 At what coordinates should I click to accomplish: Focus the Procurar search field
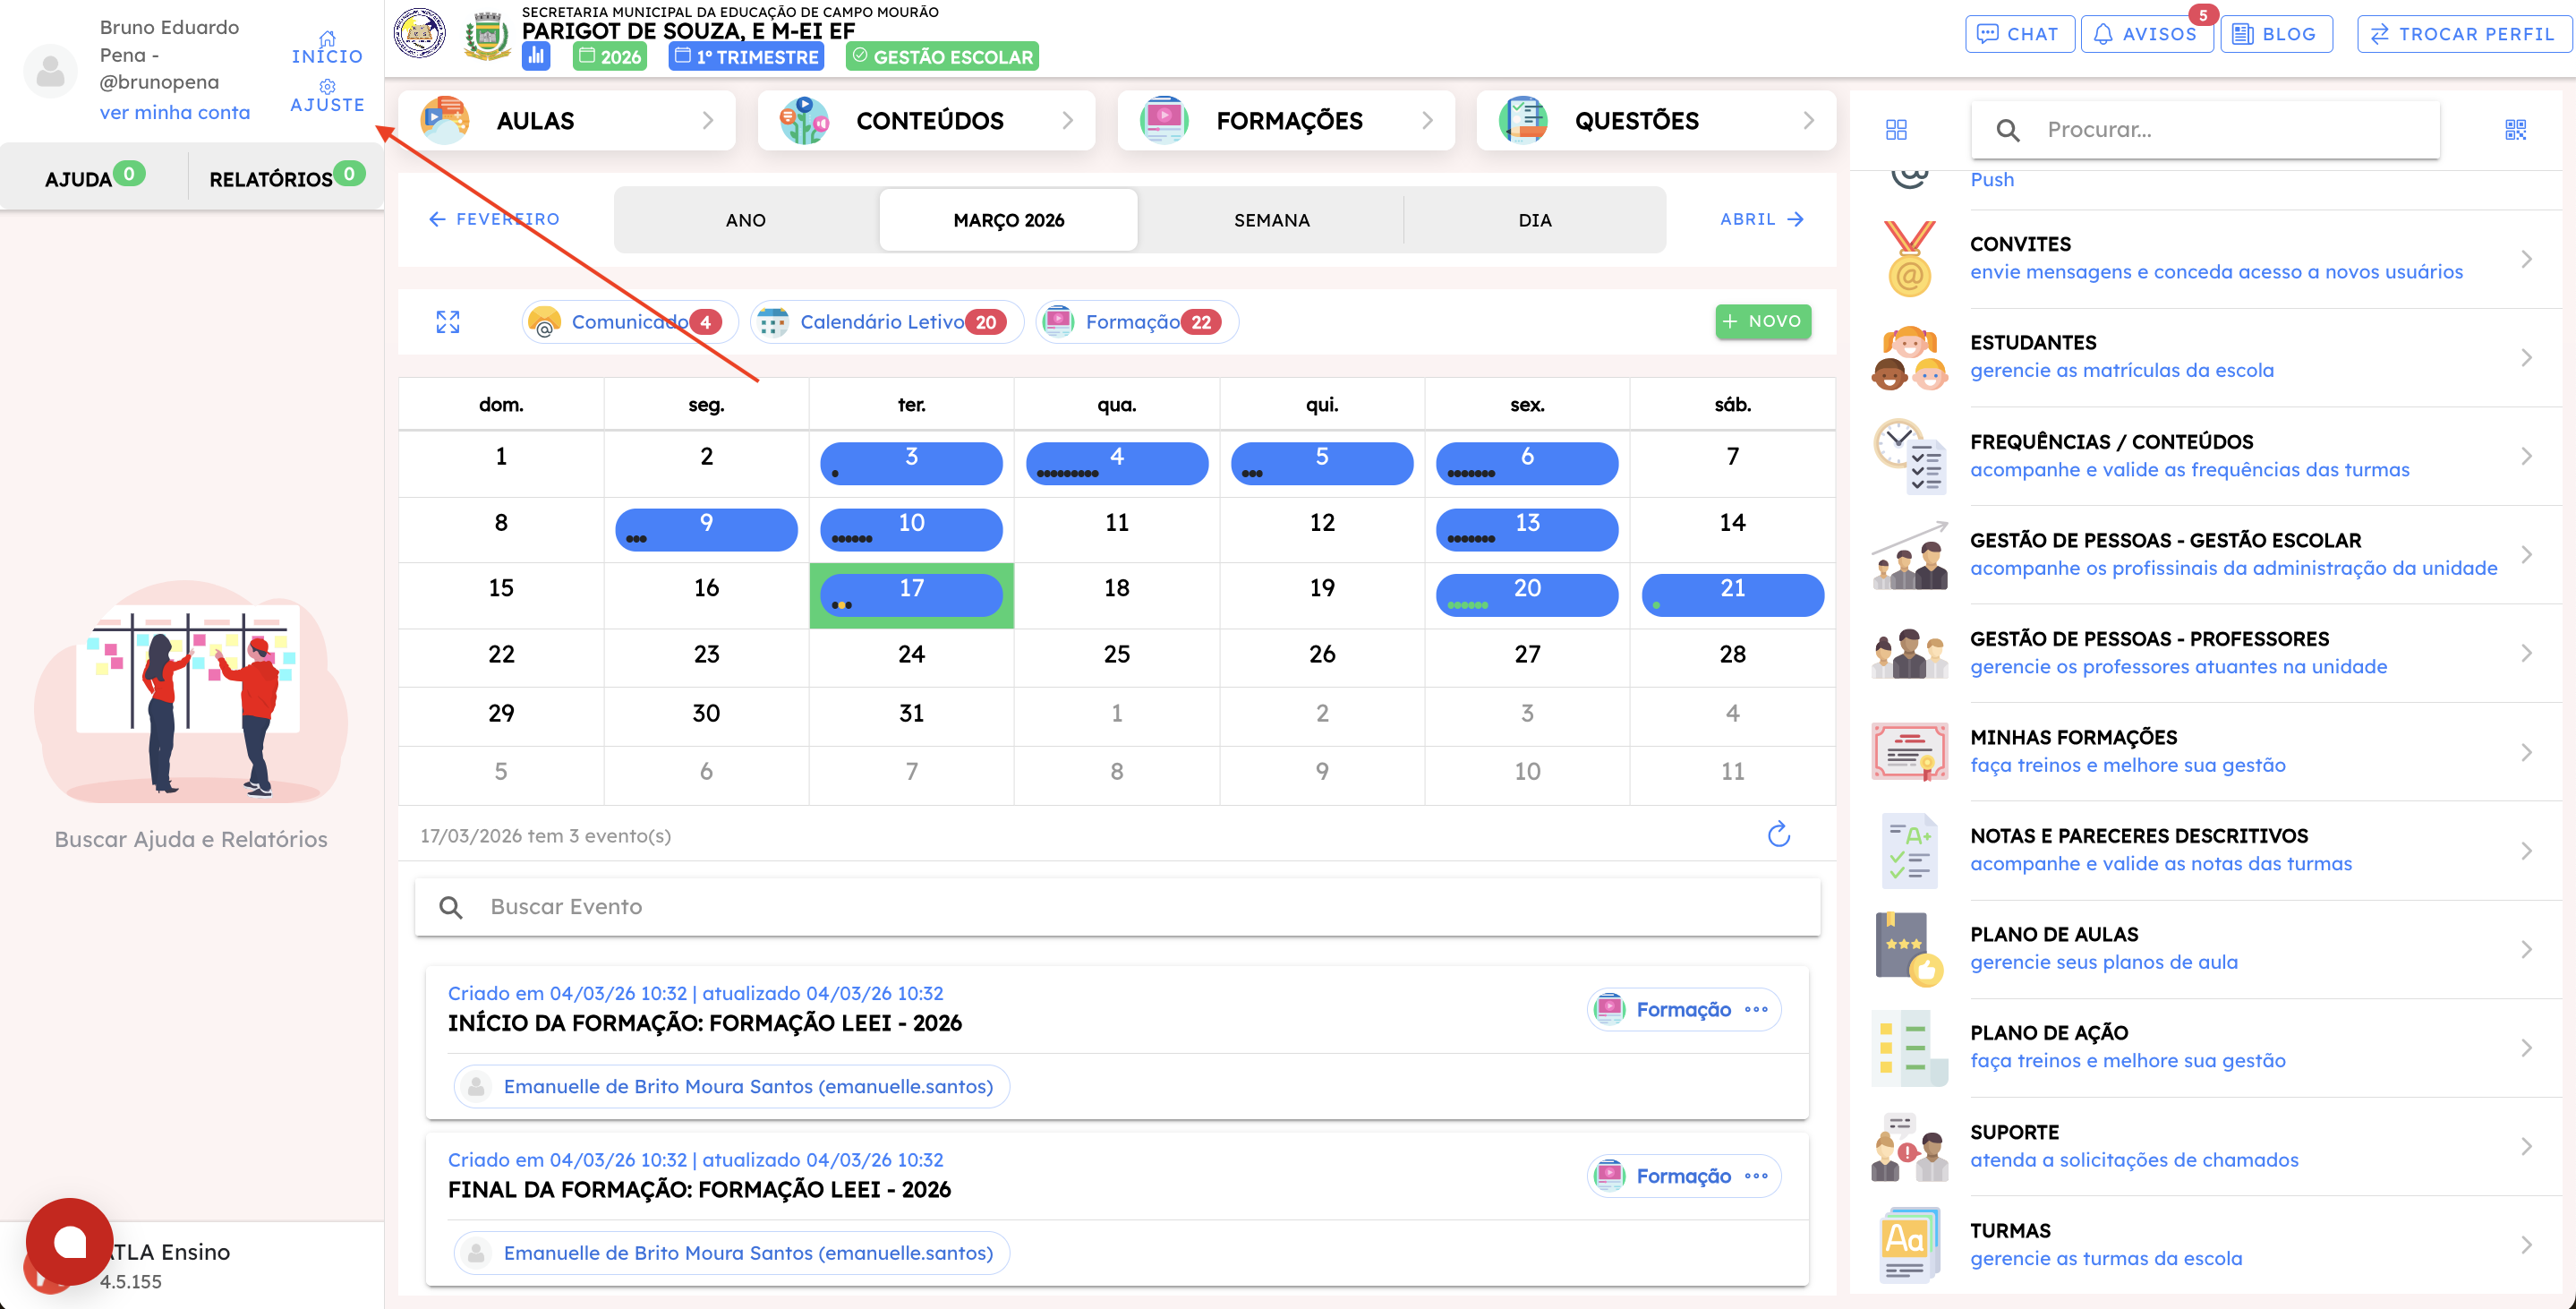tap(2205, 130)
